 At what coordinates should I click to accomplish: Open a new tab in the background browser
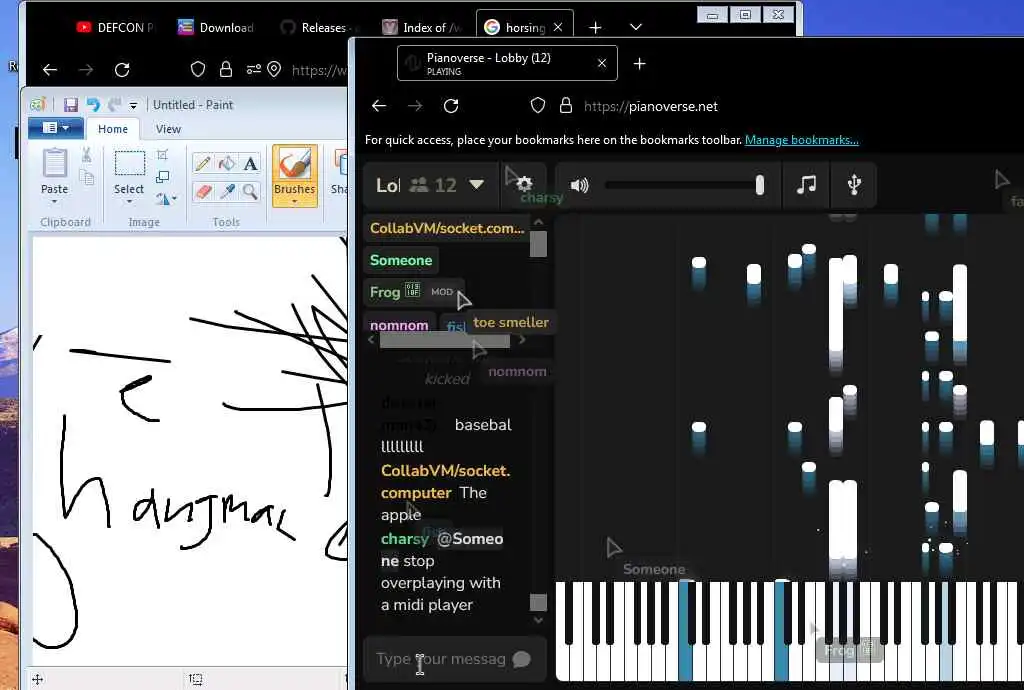click(x=595, y=27)
